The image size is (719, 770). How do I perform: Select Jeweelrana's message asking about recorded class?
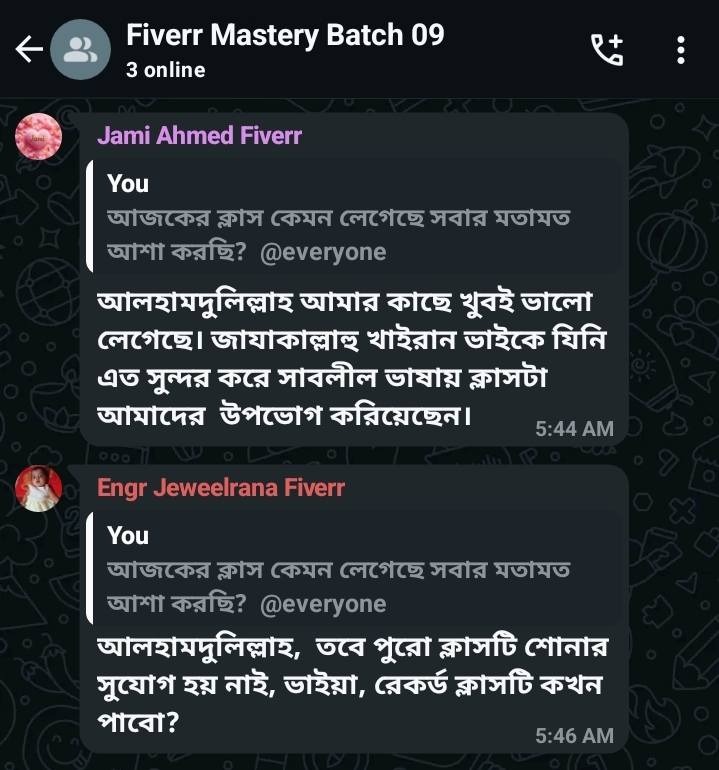point(353,685)
